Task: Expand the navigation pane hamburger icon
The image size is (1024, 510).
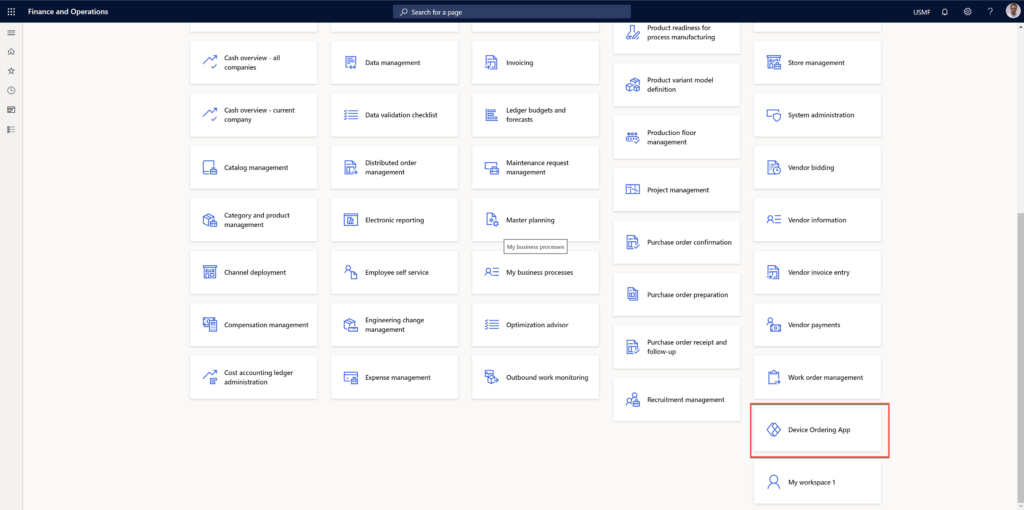Action: point(11,32)
